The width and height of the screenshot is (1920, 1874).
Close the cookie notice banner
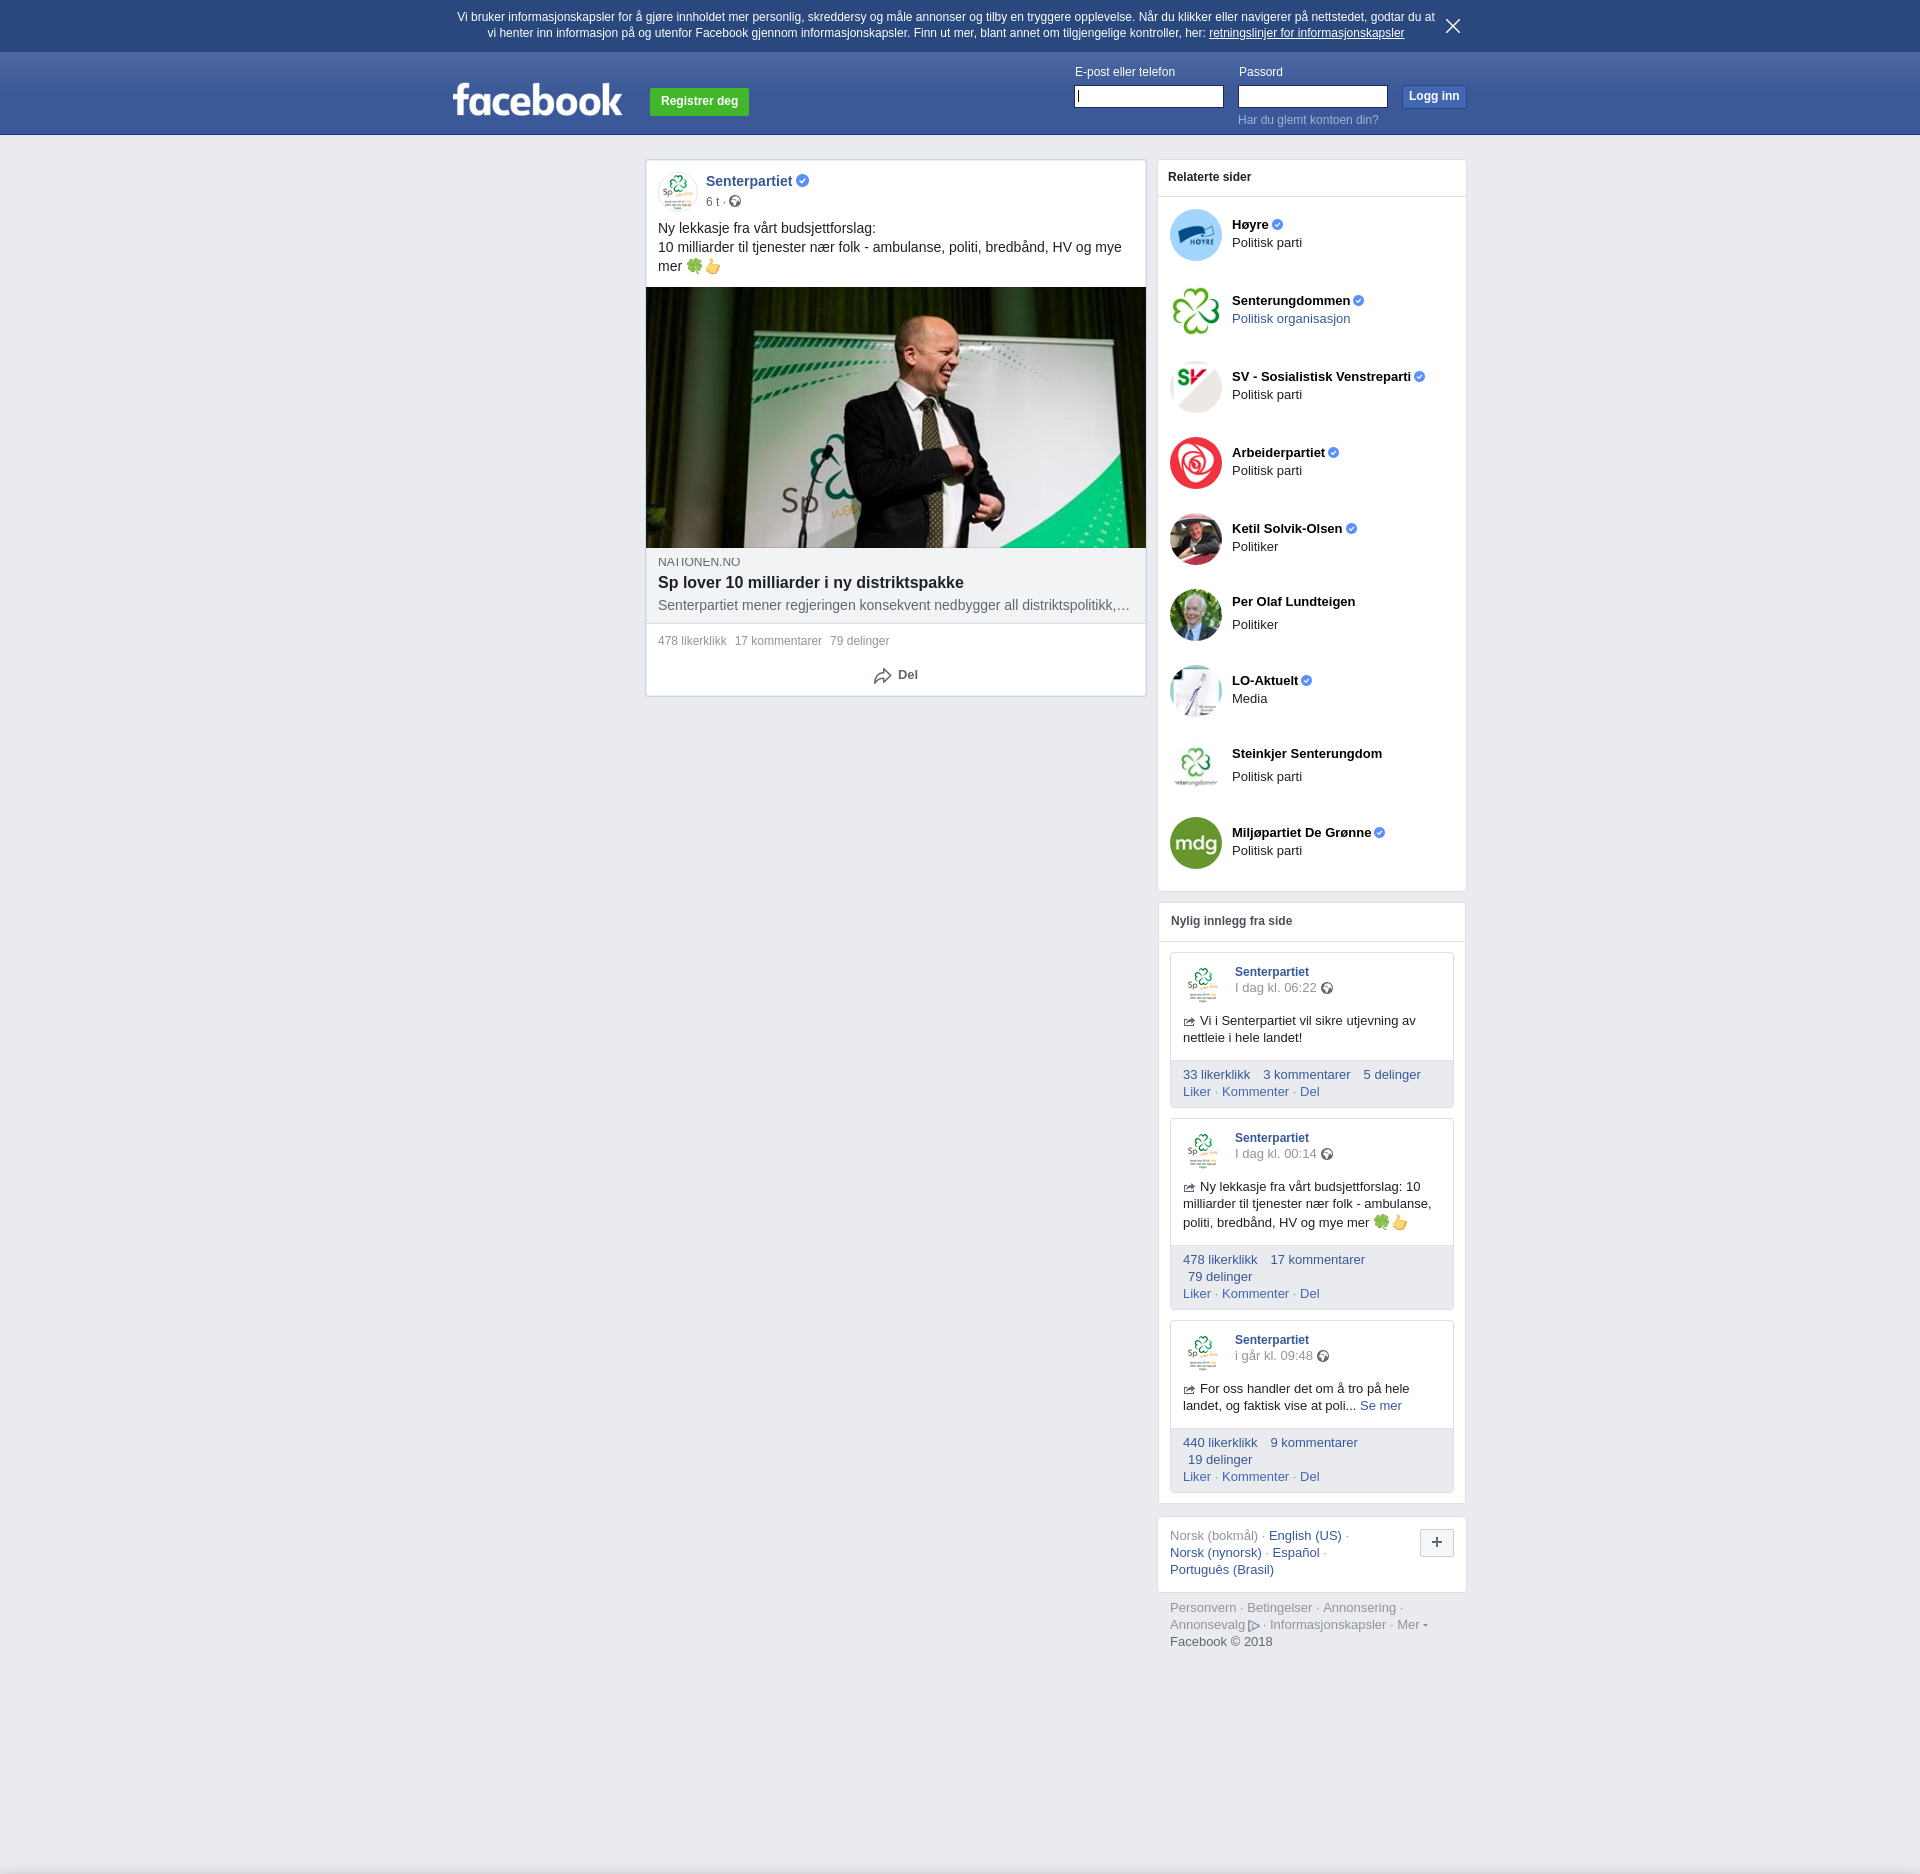1452,26
